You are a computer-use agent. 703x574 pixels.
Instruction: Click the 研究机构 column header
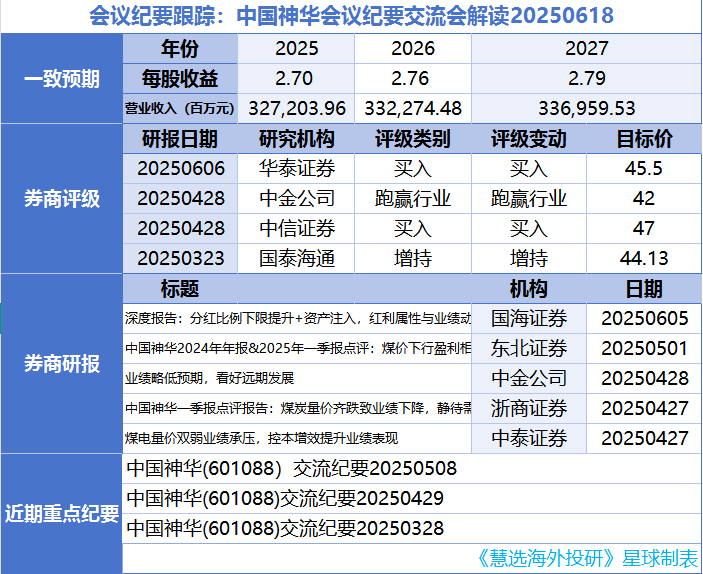[x=296, y=139]
